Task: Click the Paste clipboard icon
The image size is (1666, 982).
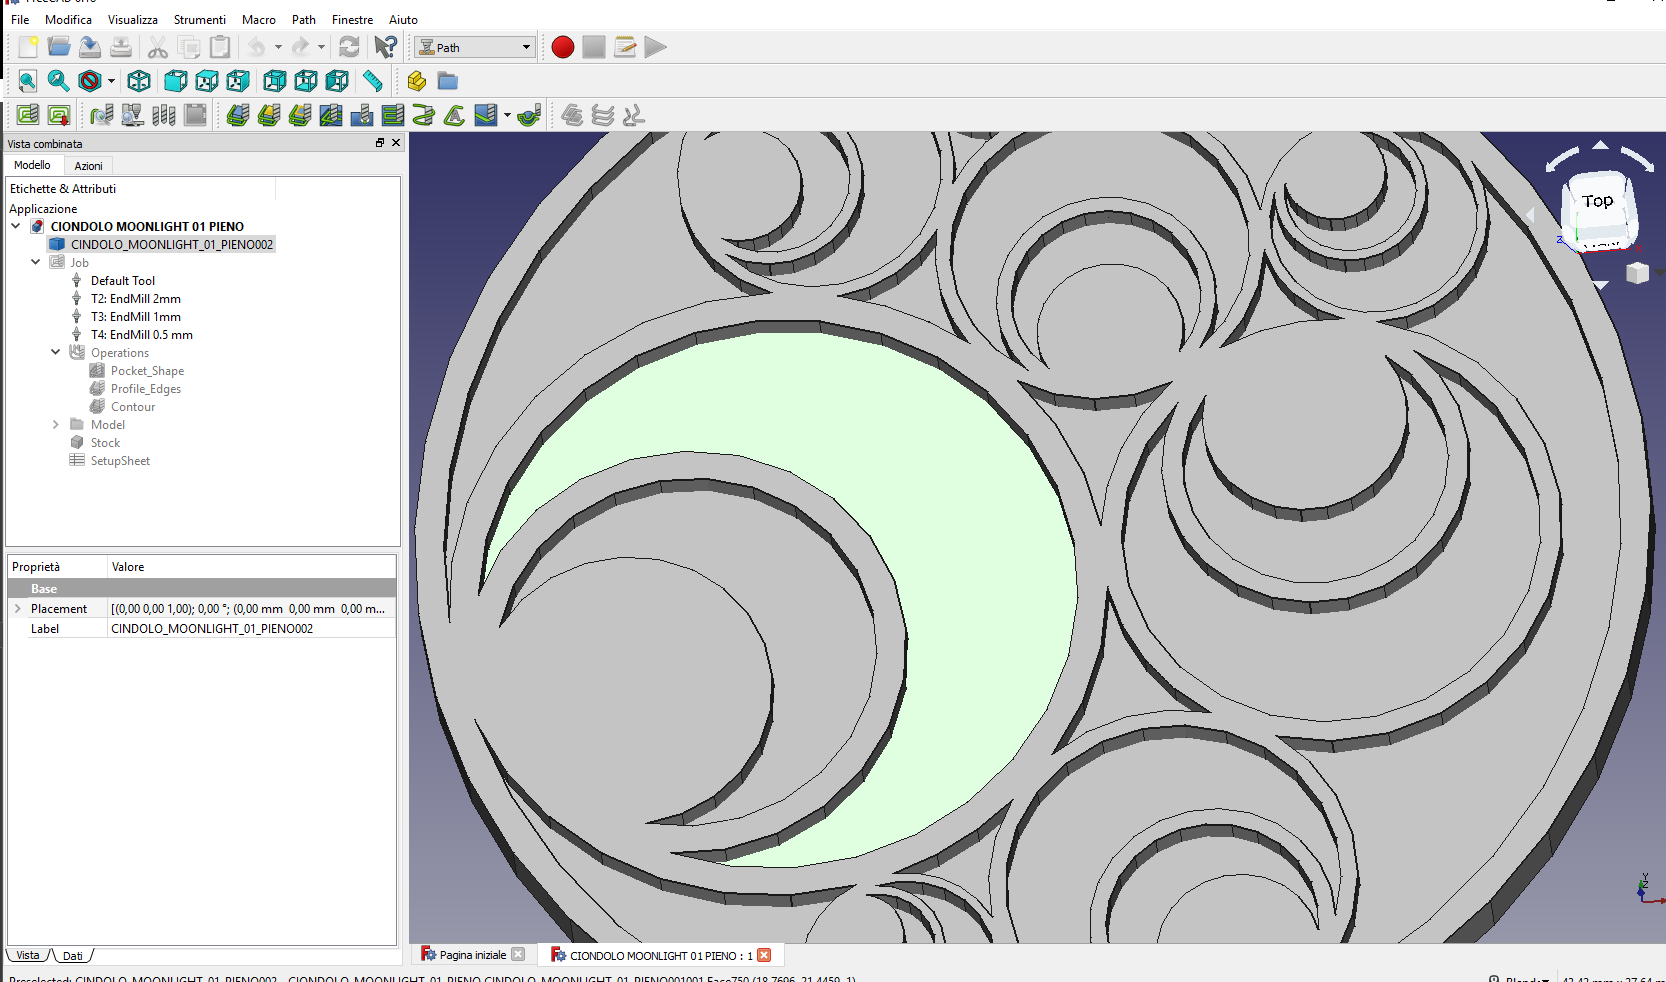Action: coord(220,47)
